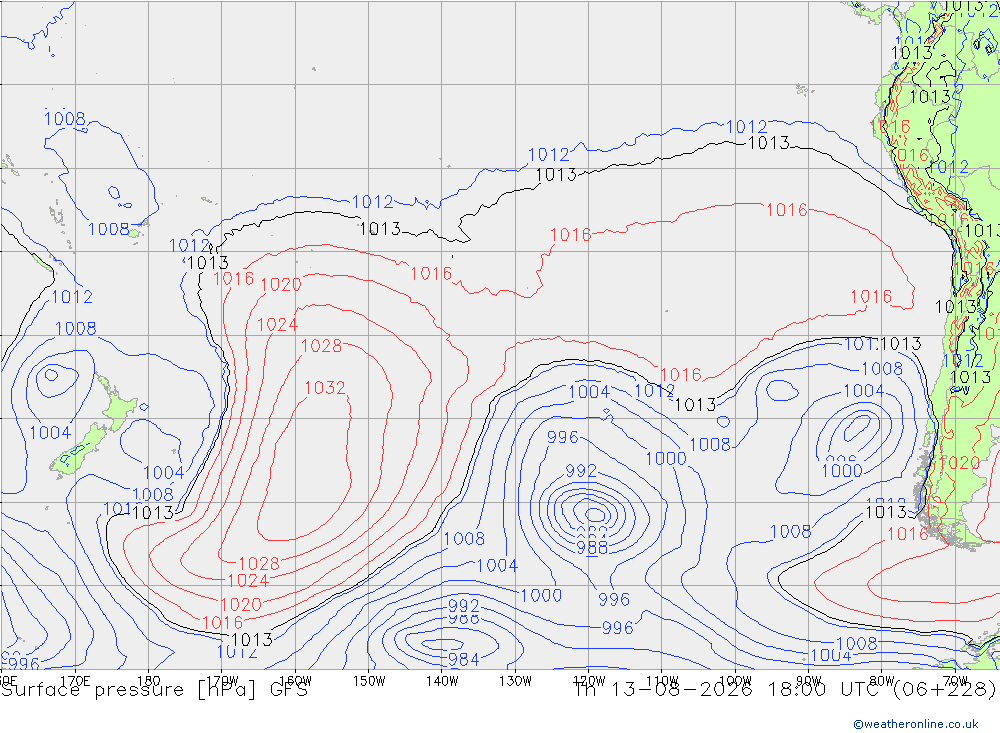Screen dimensions: 1000x733
Task: Click the 130W longitude axis label
Action: tap(515, 681)
